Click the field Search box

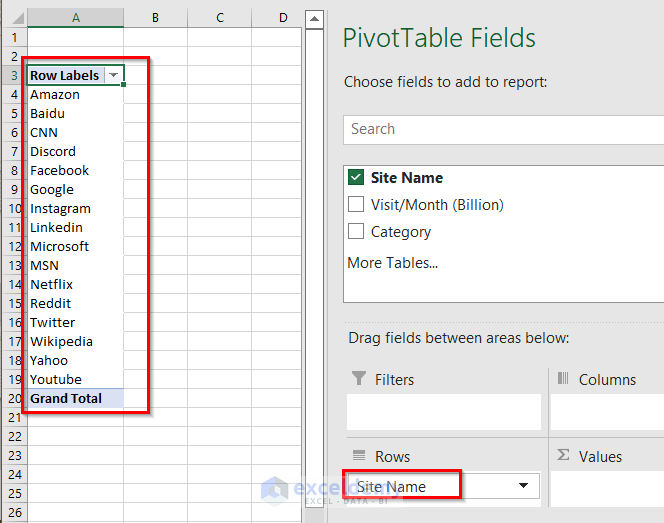pos(500,129)
